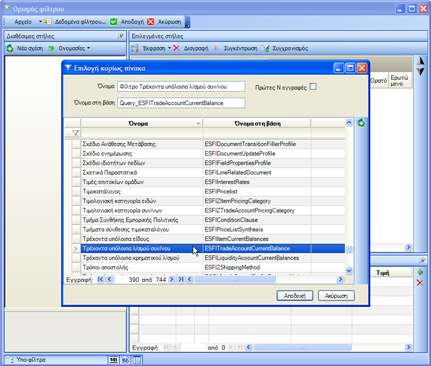Click the first icon after Υπο-φίλτρα

pos(114,360)
